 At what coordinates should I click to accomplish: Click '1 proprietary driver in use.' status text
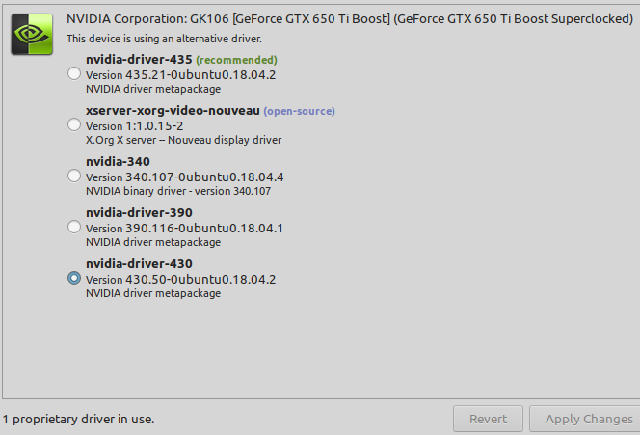[x=78, y=419]
